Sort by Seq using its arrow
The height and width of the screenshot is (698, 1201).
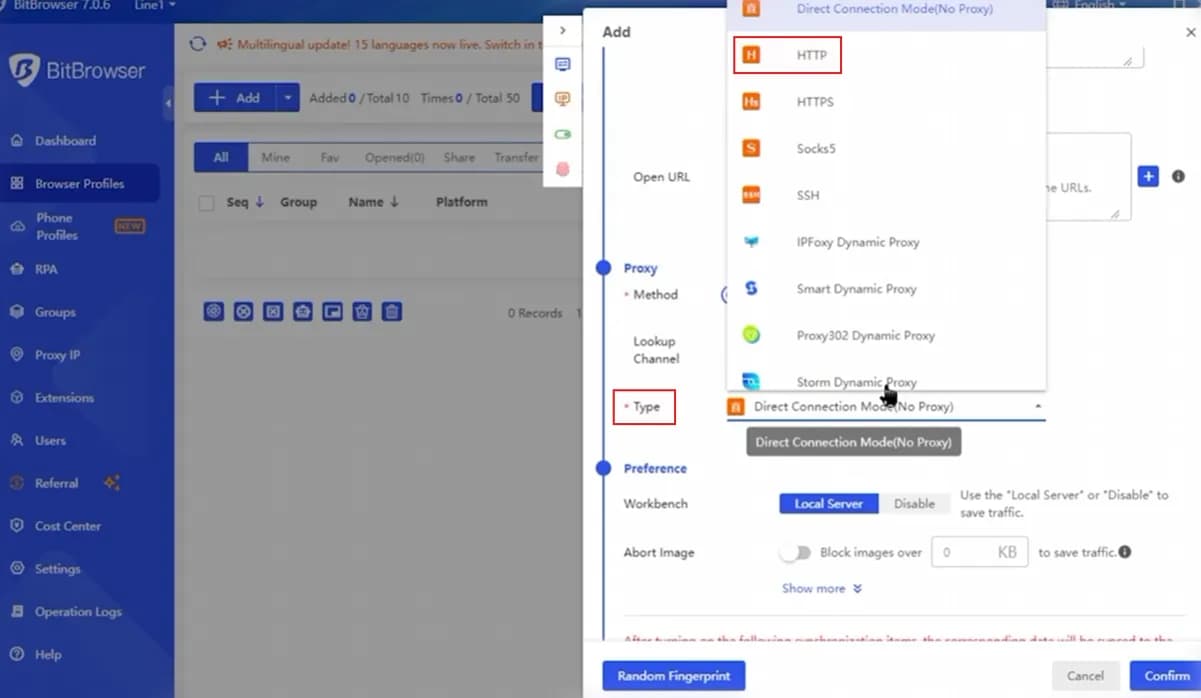[x=260, y=202]
